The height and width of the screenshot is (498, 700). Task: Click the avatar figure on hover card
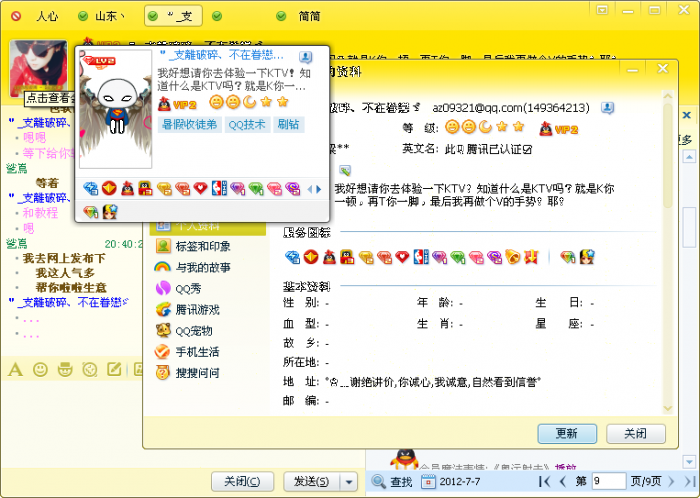(116, 109)
